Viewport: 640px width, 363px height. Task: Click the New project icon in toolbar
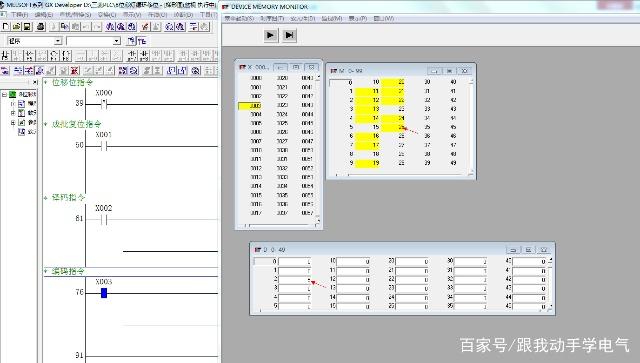click(6, 27)
